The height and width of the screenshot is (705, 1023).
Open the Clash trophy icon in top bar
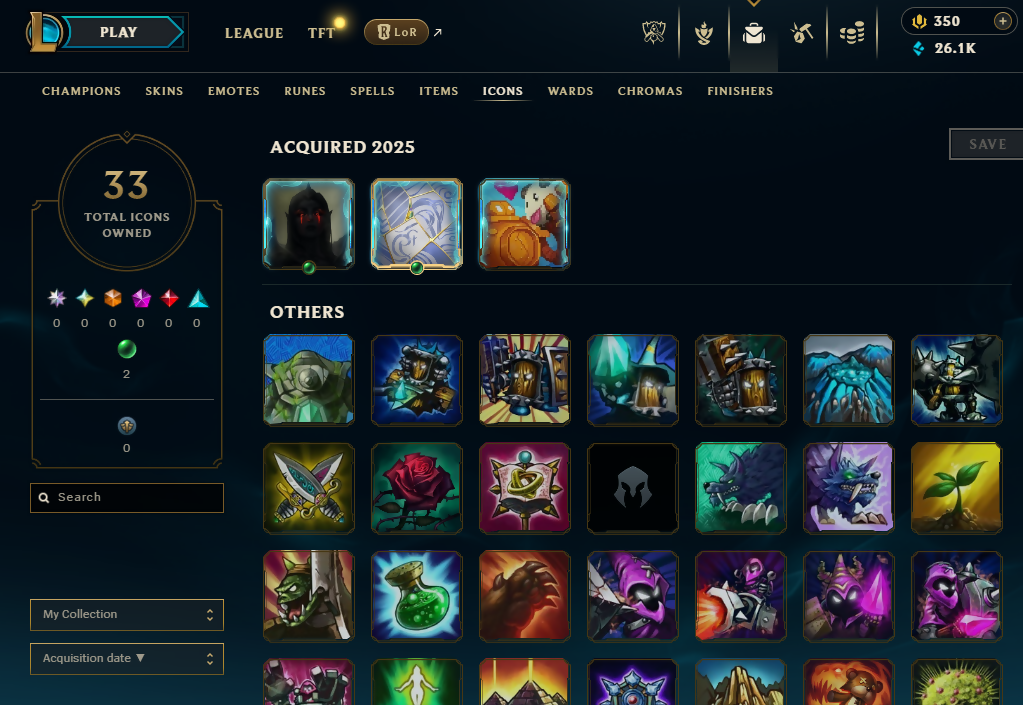point(654,33)
